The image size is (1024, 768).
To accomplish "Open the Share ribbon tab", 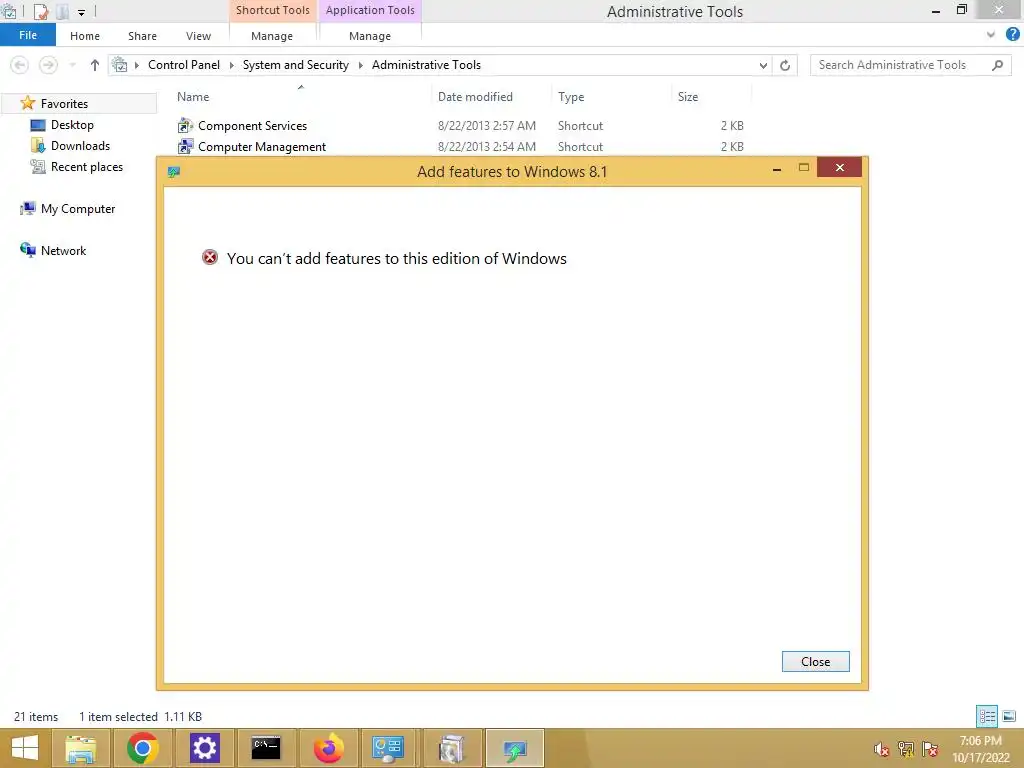I will [142, 36].
